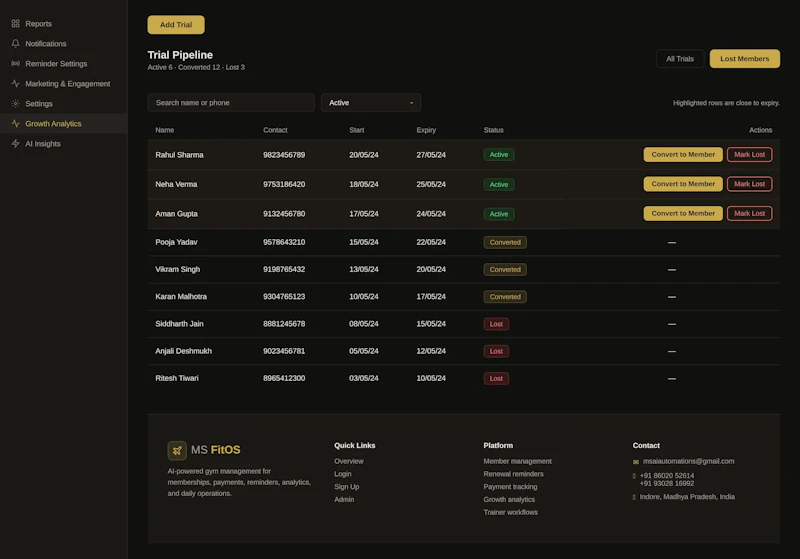The height and width of the screenshot is (559, 800).
Task: Click the Growth Analytics pulse icon
Action: point(15,123)
